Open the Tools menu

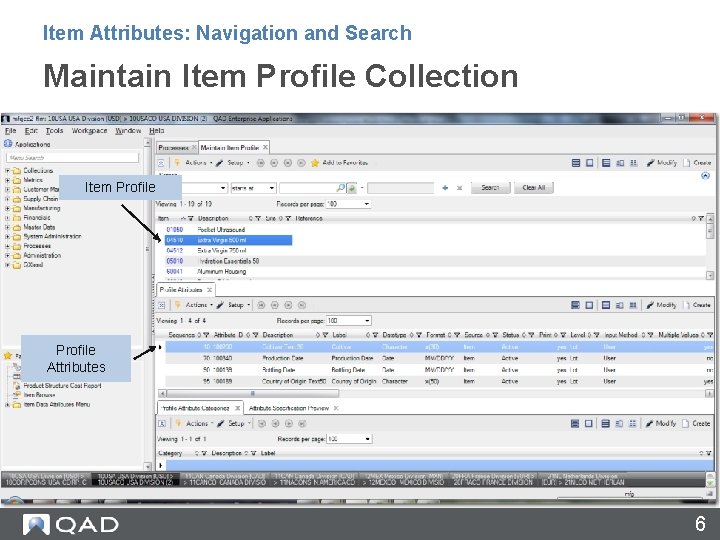click(54, 131)
